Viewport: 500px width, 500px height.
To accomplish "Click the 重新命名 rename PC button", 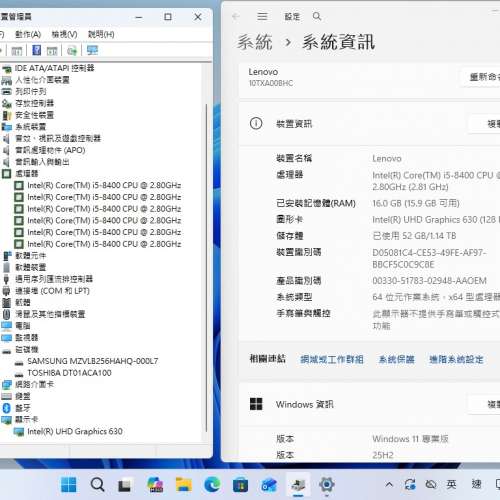I will coord(481,77).
